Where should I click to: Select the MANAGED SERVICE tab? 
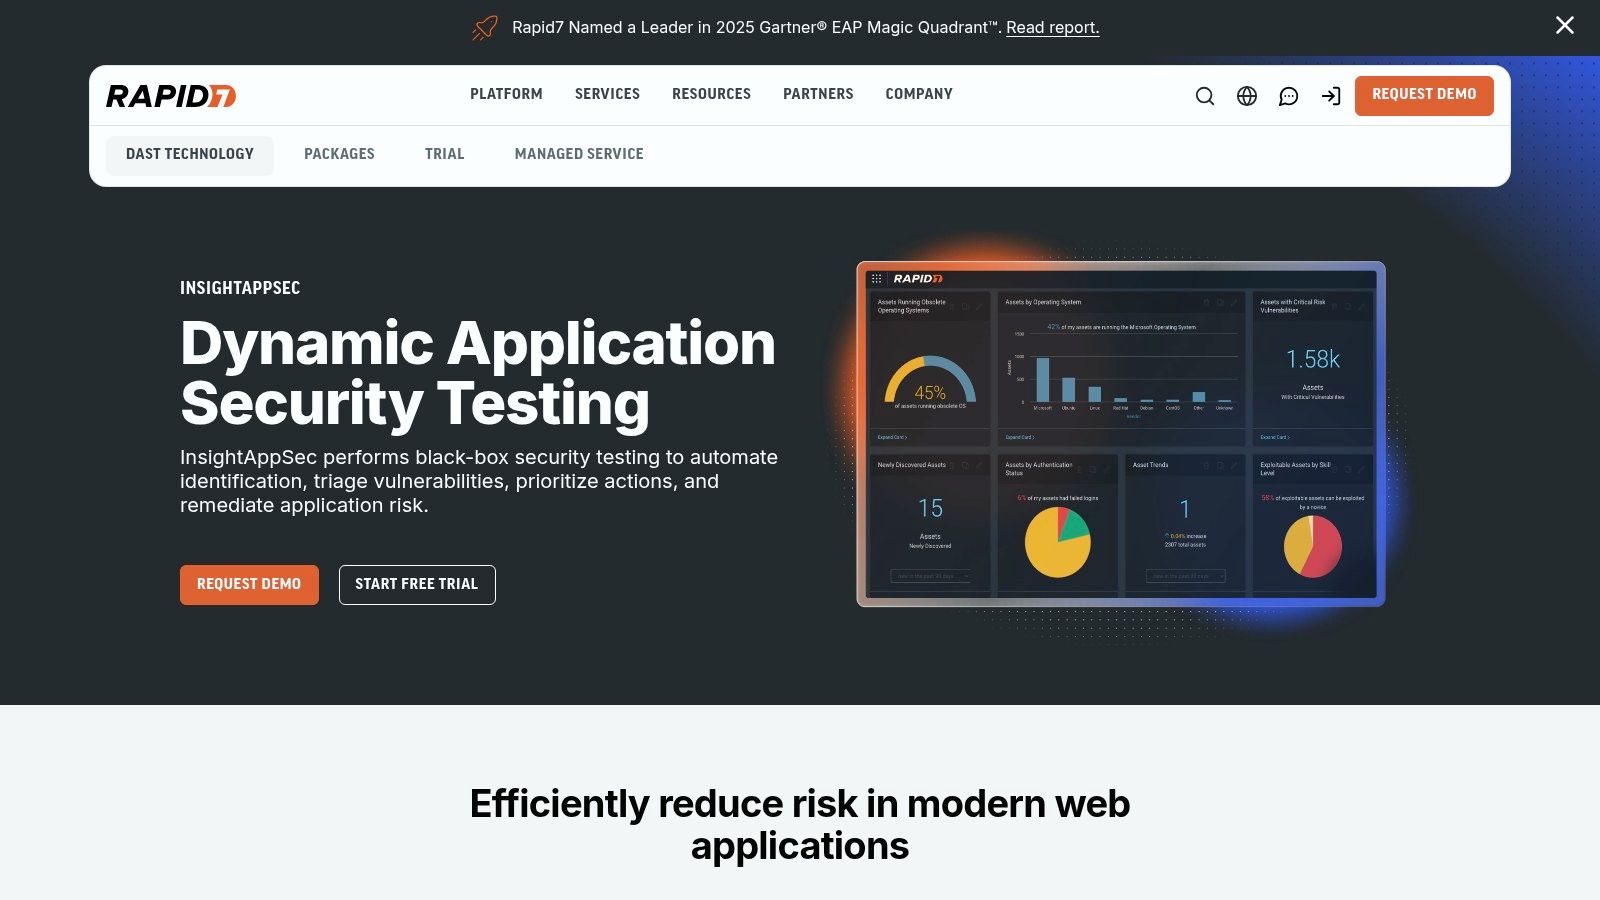coord(579,154)
